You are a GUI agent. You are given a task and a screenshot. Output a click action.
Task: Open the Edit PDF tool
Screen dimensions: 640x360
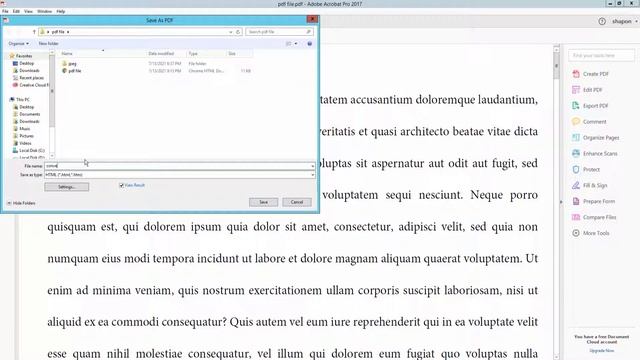click(587, 90)
